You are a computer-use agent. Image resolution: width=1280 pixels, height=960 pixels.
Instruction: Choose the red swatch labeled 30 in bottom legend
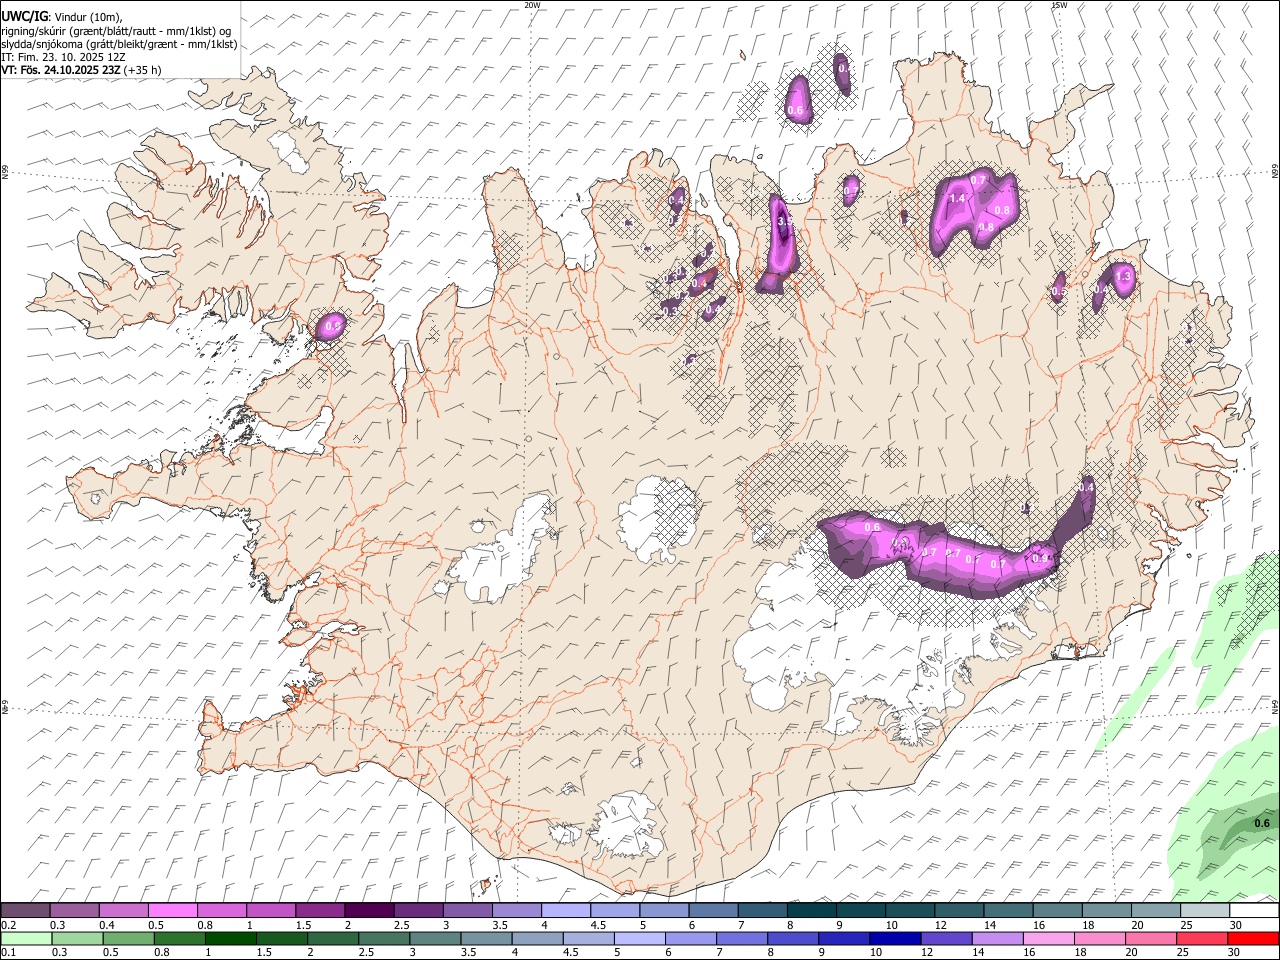click(1252, 939)
